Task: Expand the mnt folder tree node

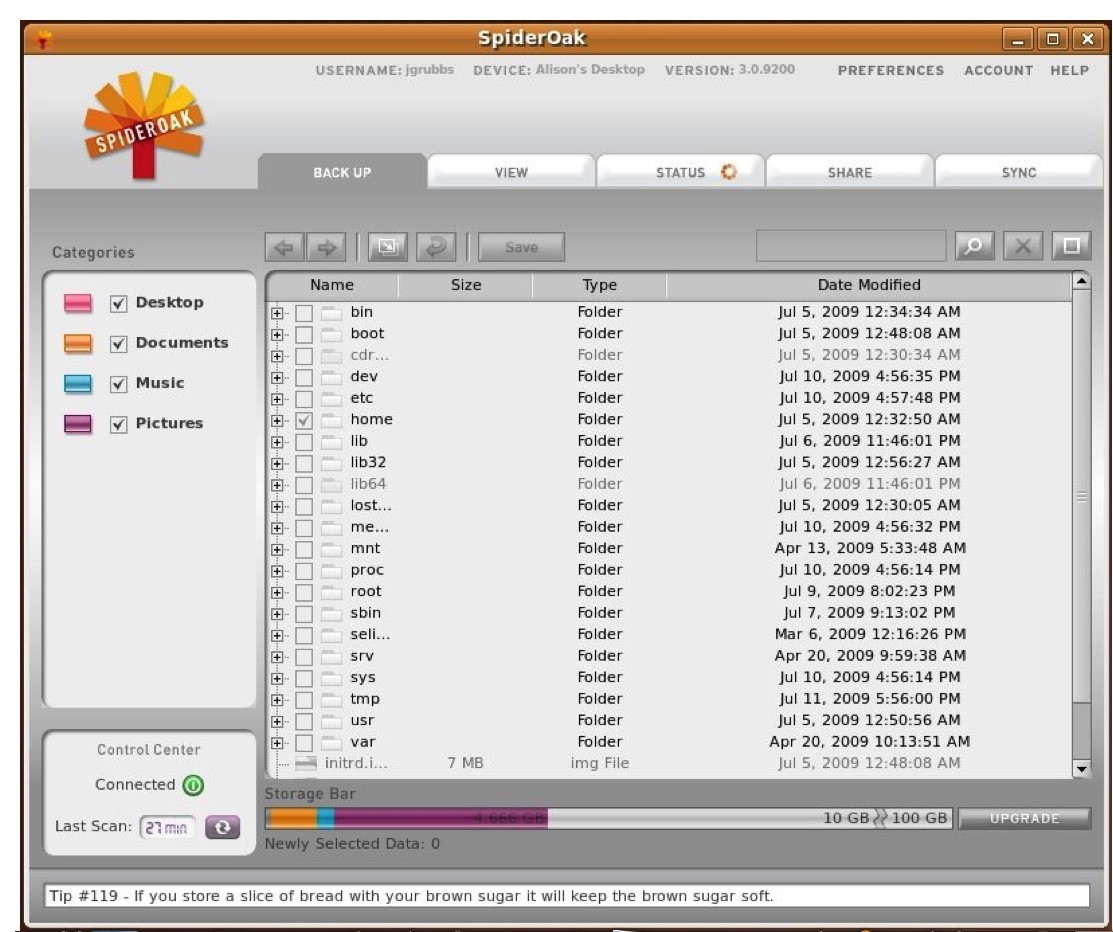Action: tap(277, 549)
